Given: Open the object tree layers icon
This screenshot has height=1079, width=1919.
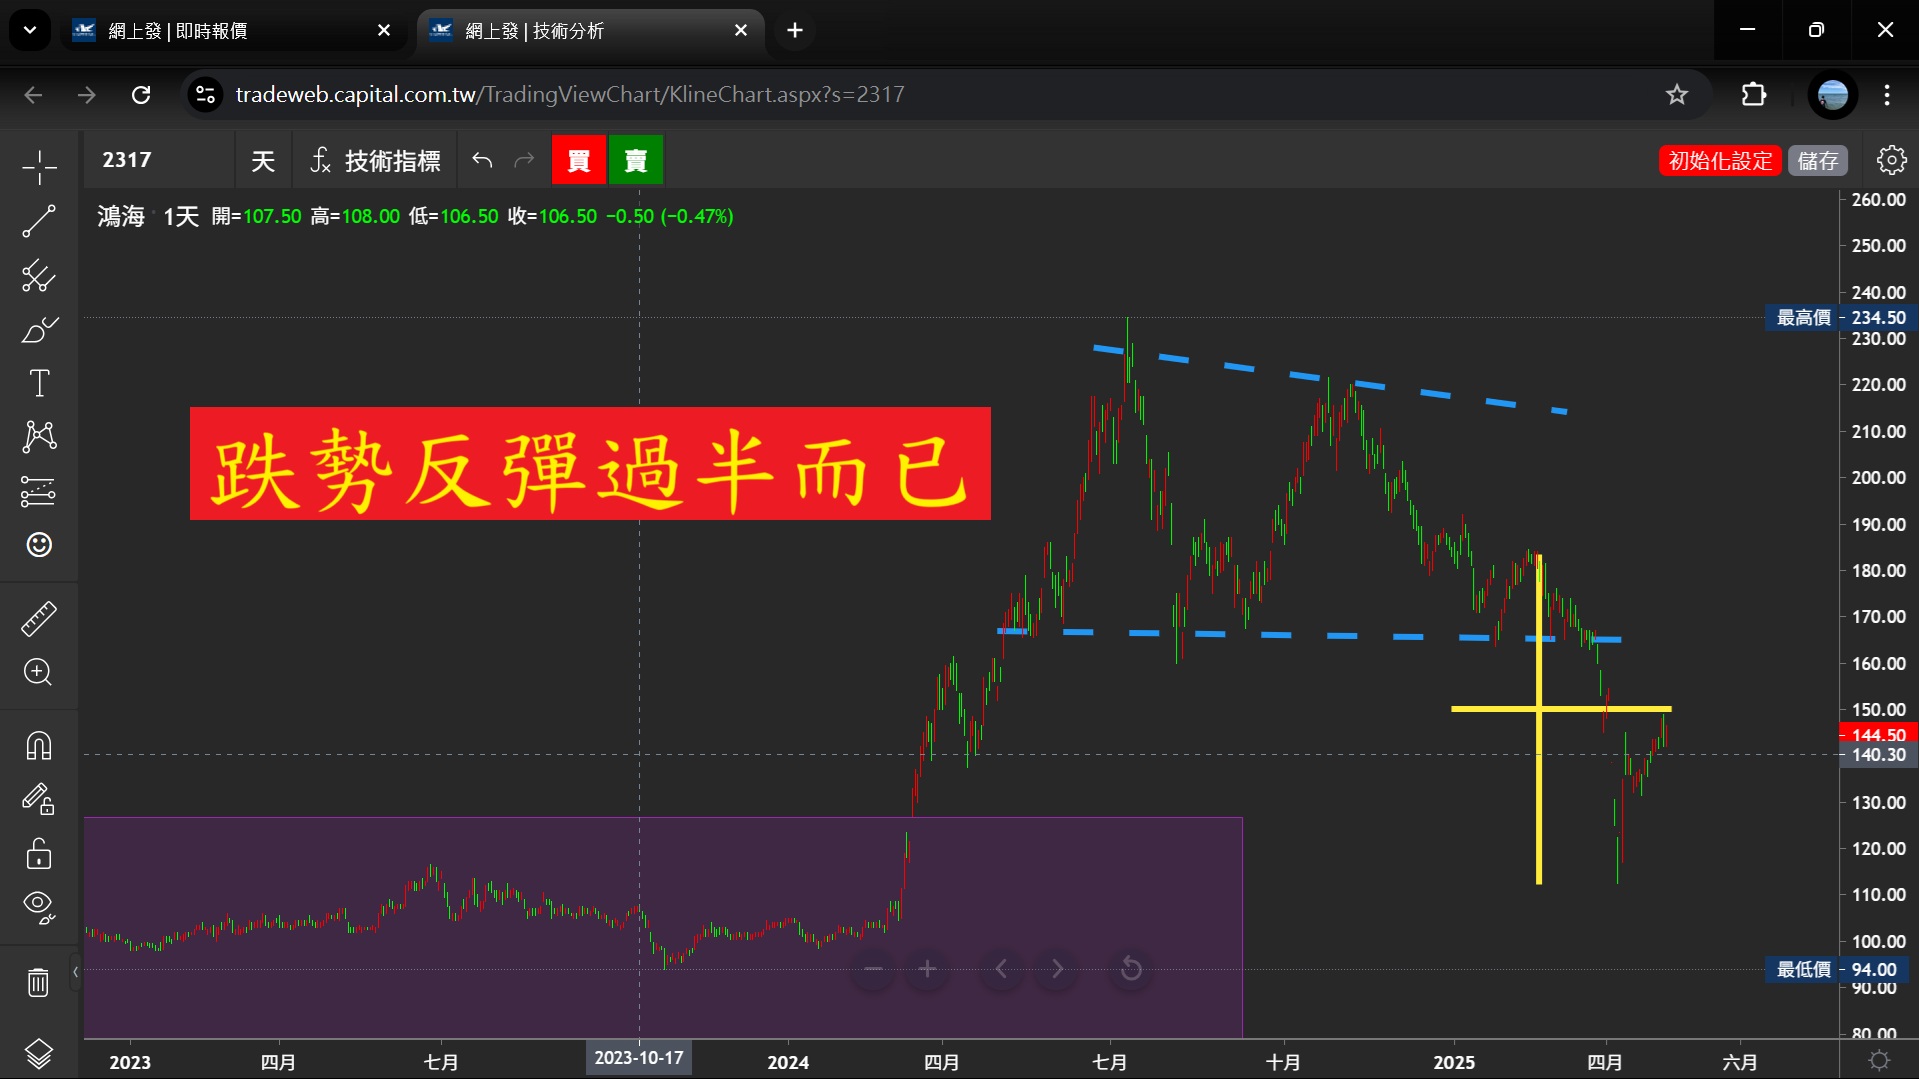Looking at the screenshot, I should click(39, 1053).
